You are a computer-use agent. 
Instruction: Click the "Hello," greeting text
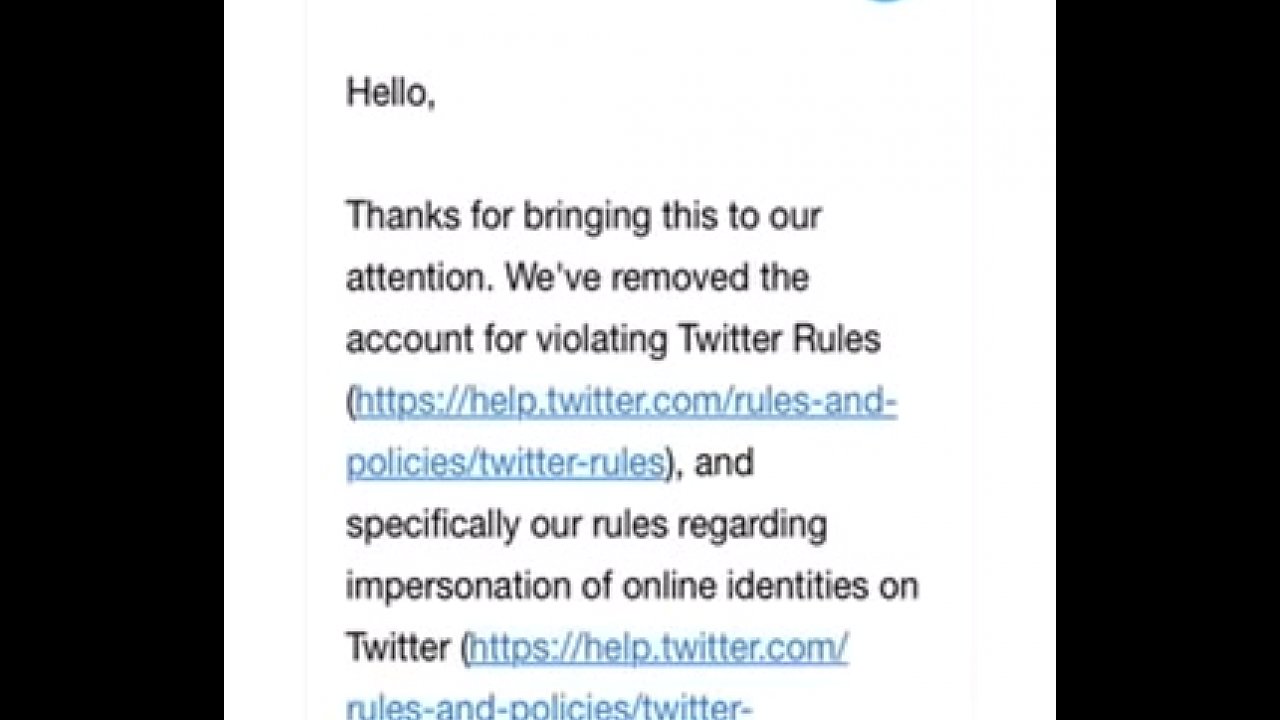tap(390, 92)
